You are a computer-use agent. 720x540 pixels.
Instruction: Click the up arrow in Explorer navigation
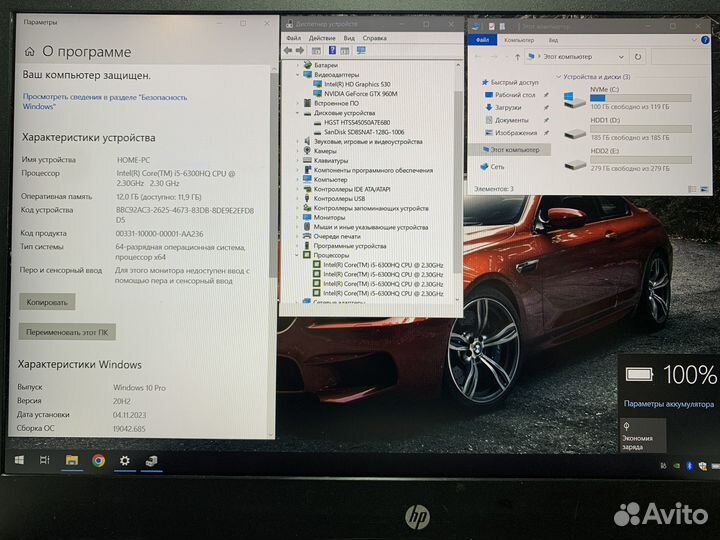518,57
